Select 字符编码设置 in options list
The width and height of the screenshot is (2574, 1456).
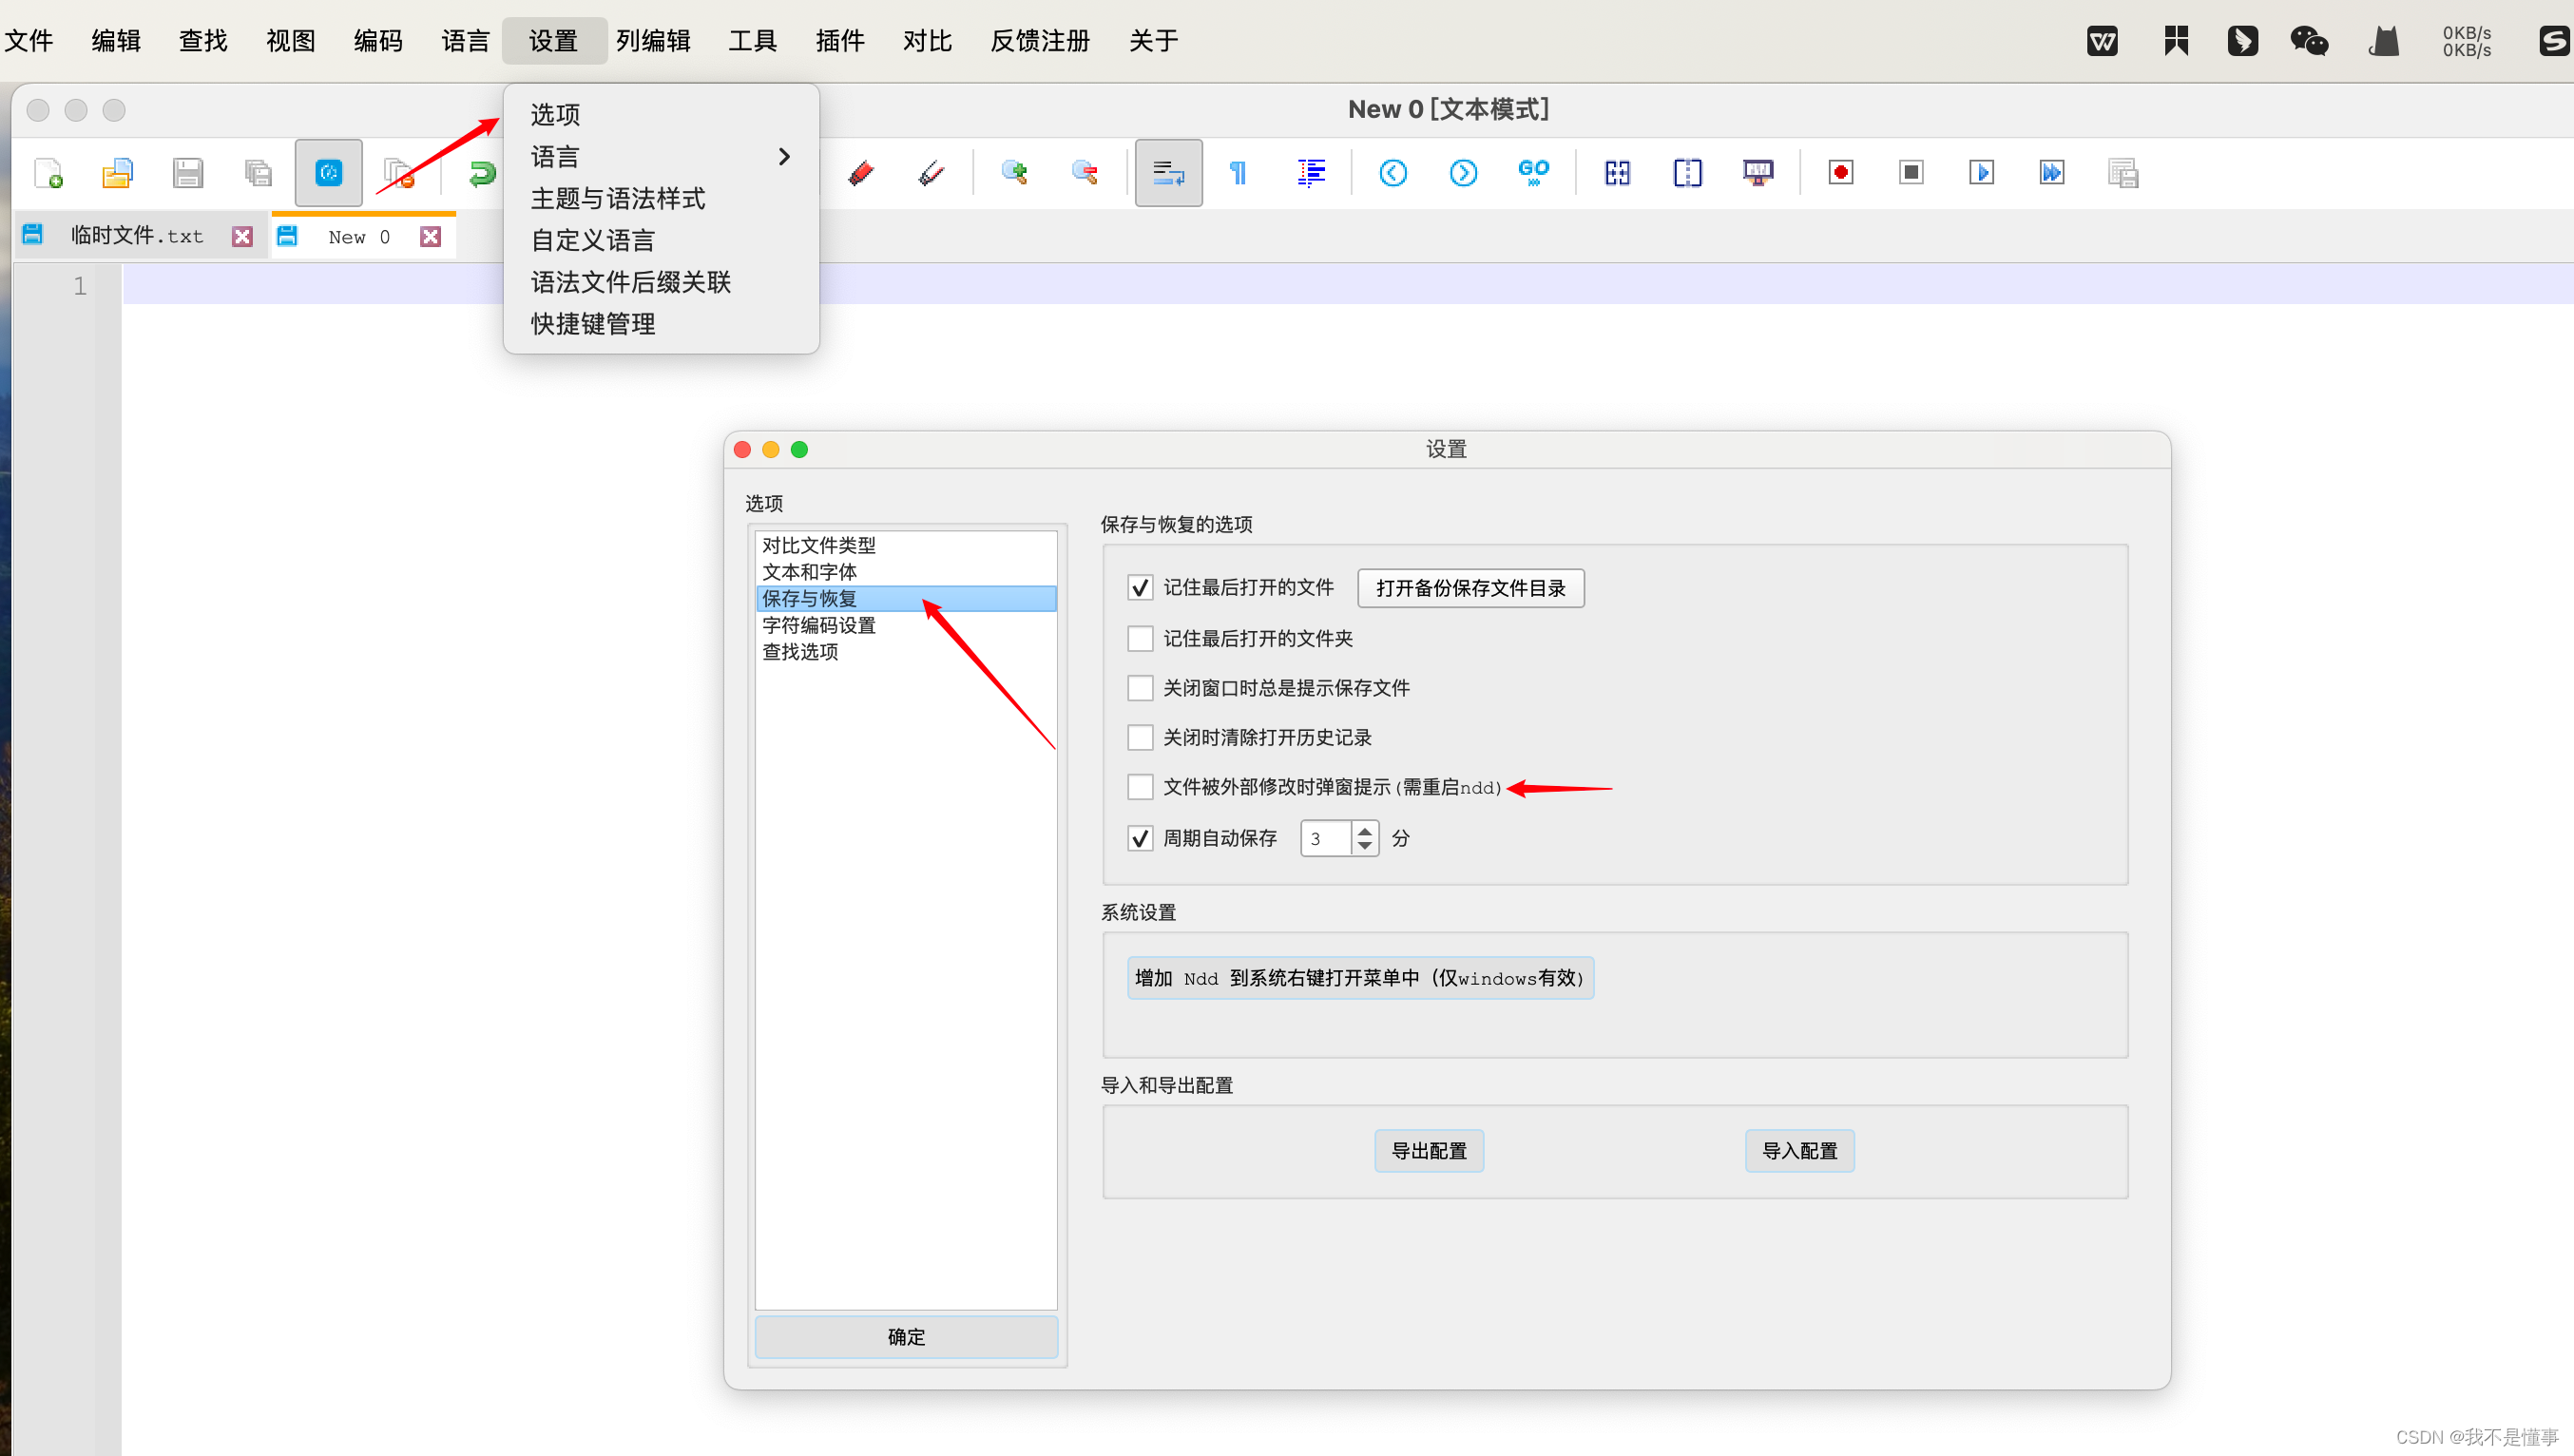819,625
